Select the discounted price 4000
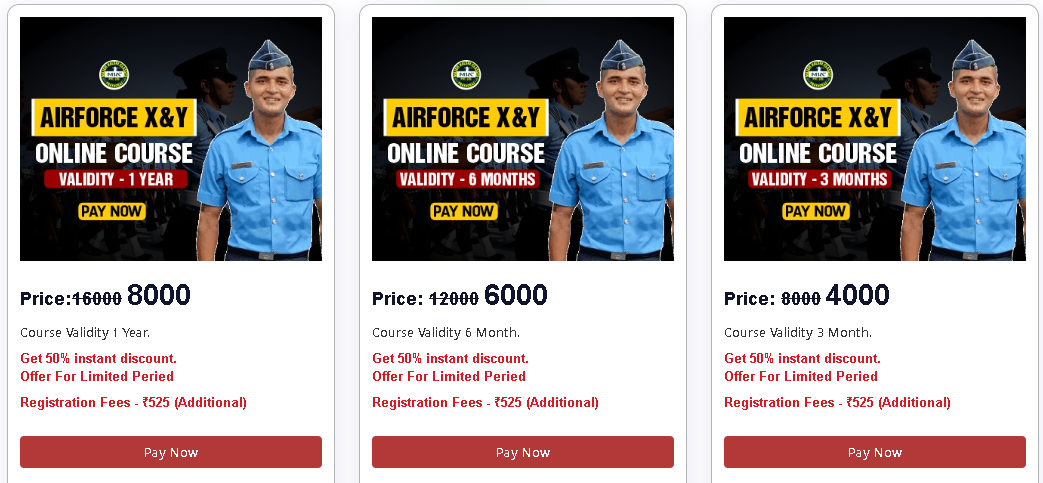 click(857, 295)
